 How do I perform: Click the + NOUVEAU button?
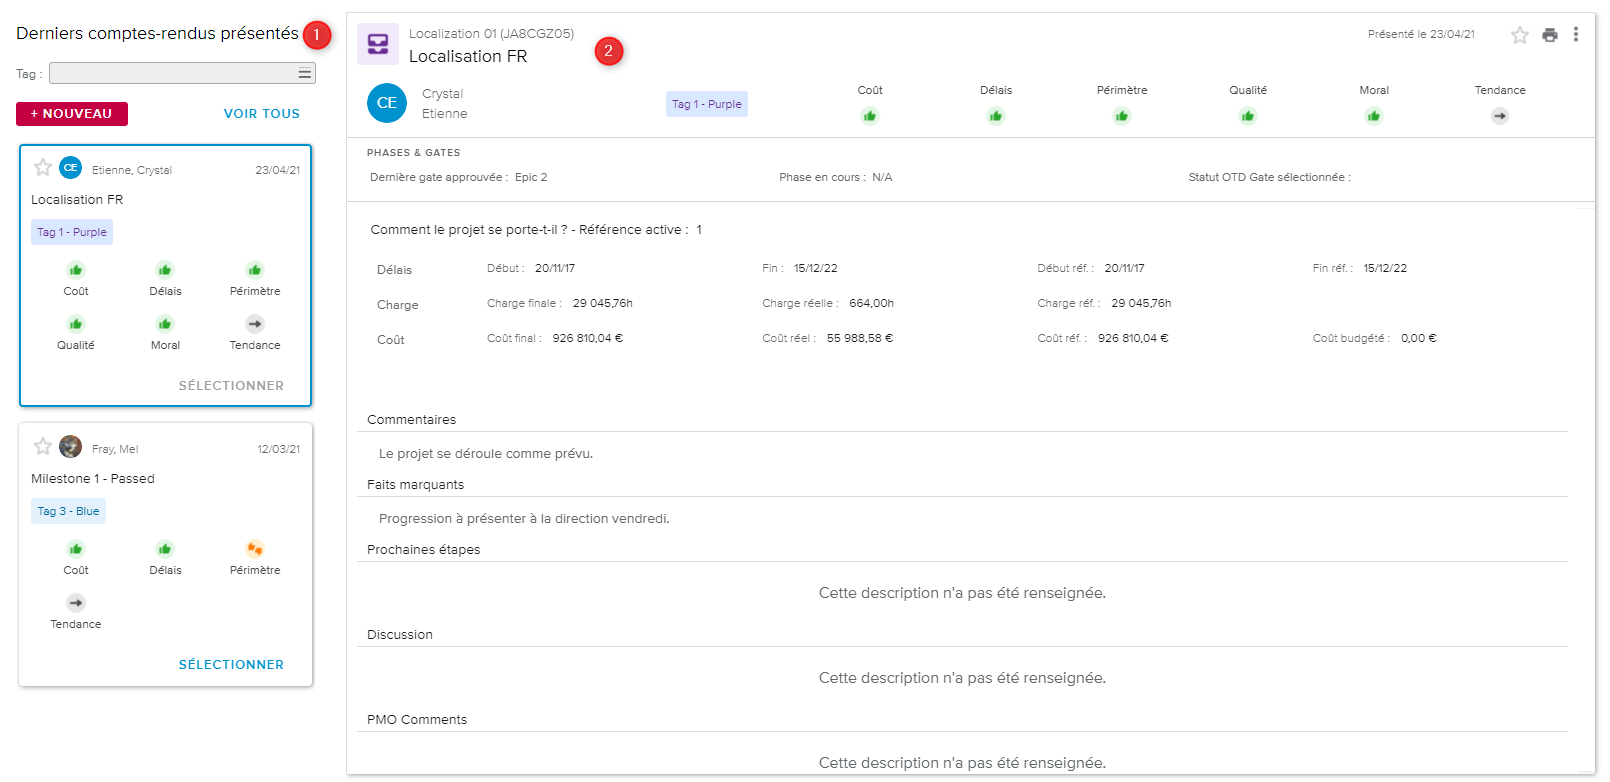point(72,114)
